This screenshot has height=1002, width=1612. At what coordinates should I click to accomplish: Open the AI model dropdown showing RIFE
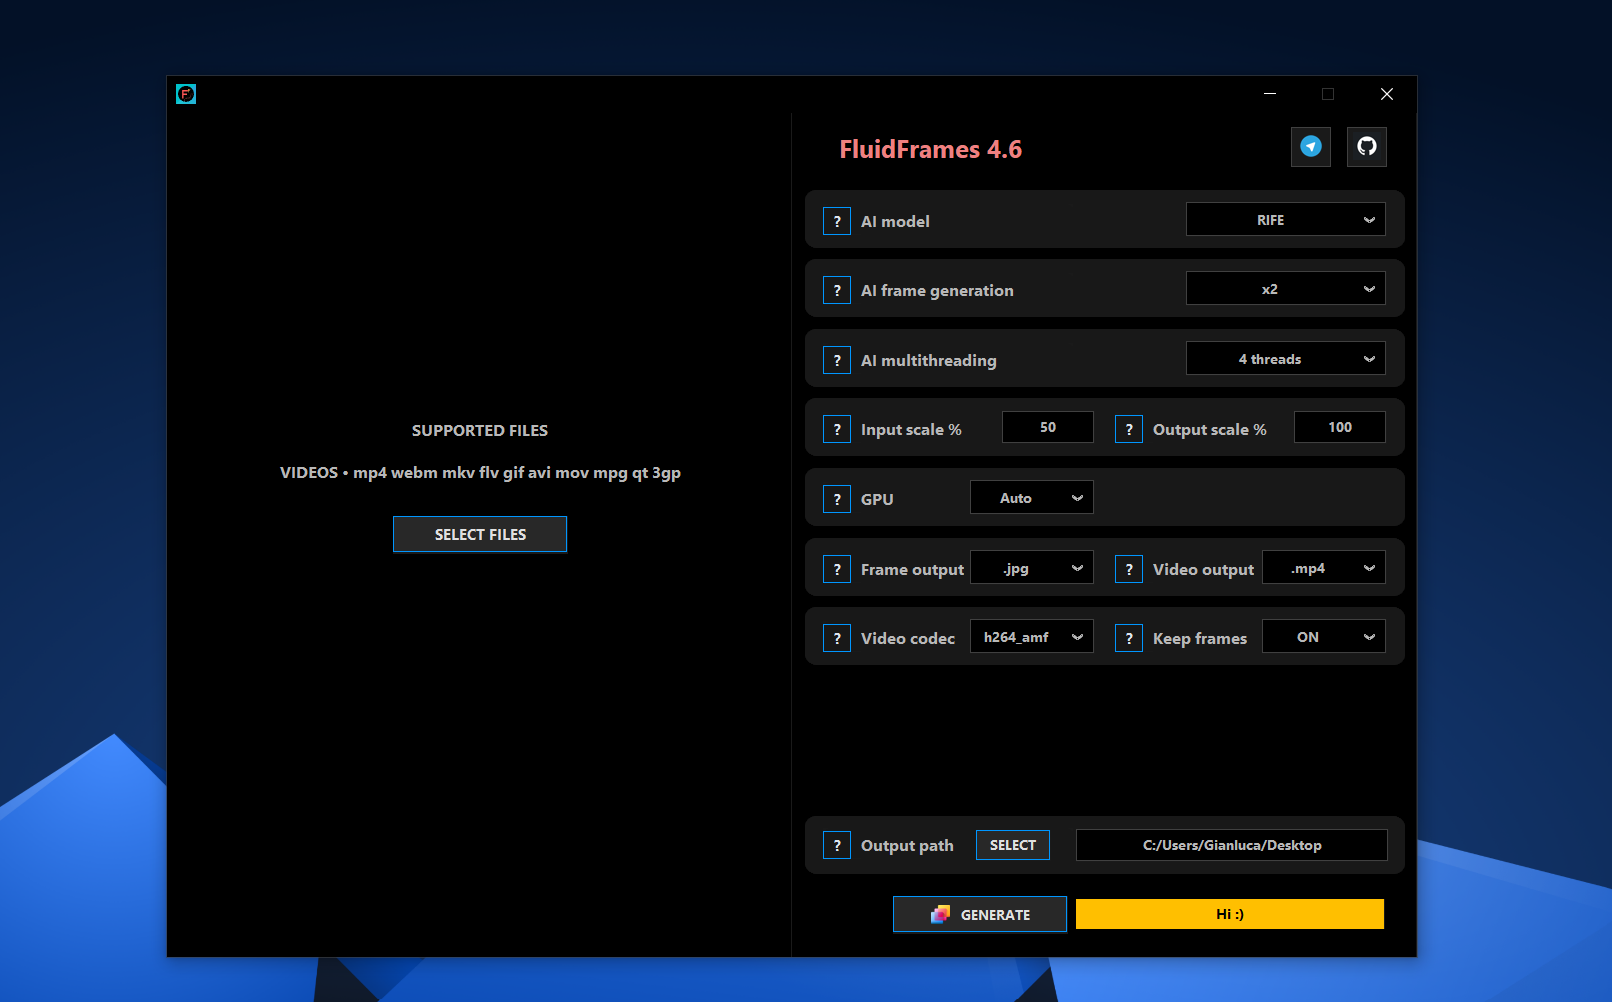[x=1285, y=220]
